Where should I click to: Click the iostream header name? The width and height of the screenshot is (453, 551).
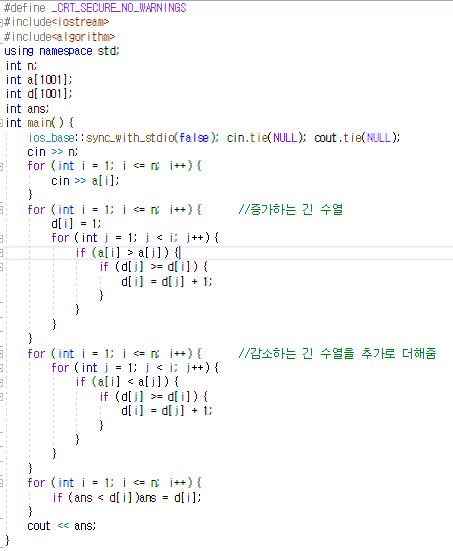pyautogui.click(x=81, y=22)
